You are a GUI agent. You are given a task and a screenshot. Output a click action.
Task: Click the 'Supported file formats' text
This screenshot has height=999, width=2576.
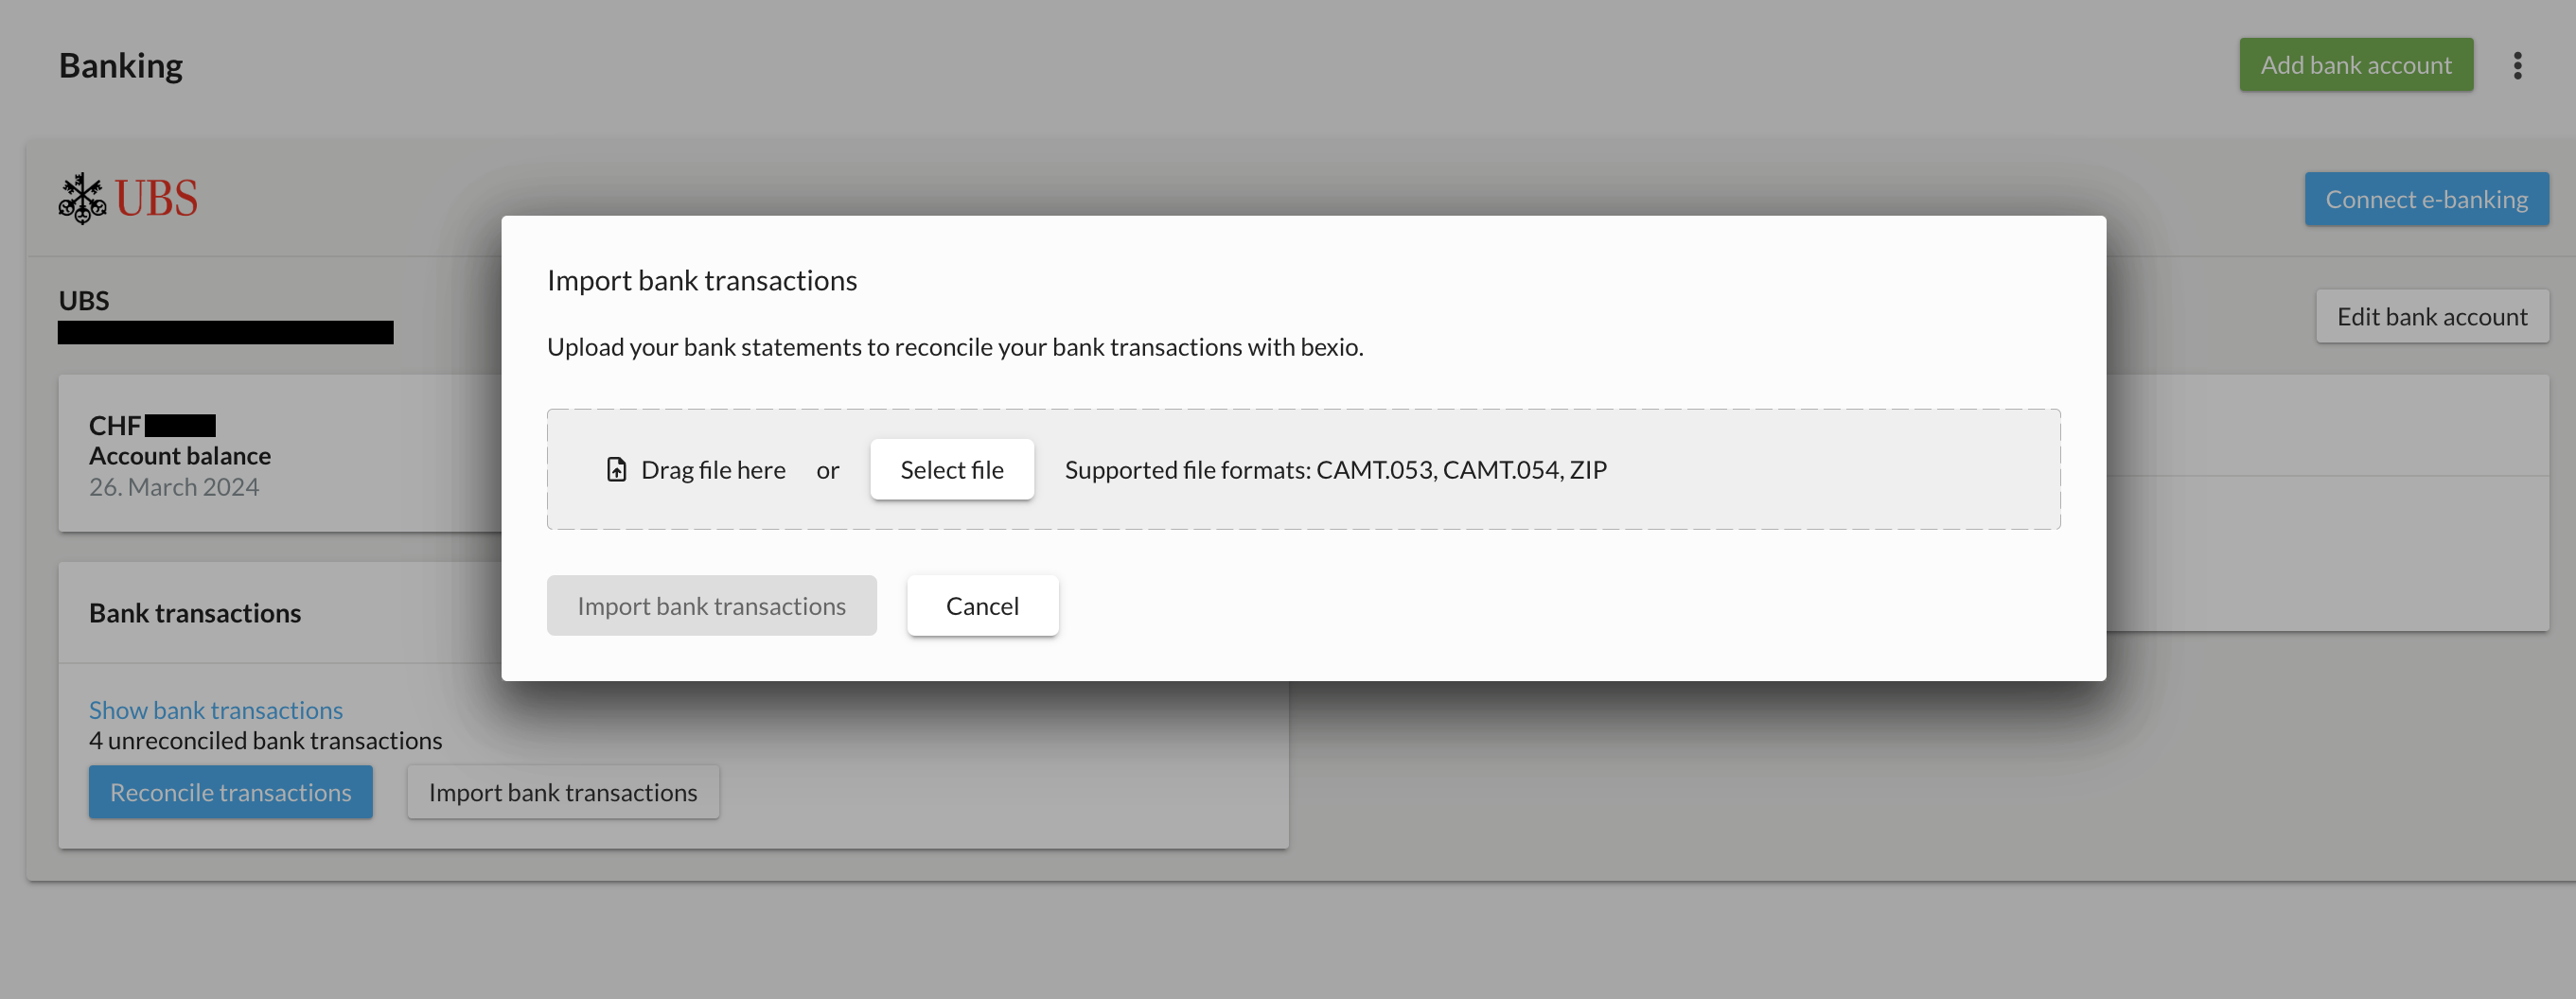coord(1335,469)
